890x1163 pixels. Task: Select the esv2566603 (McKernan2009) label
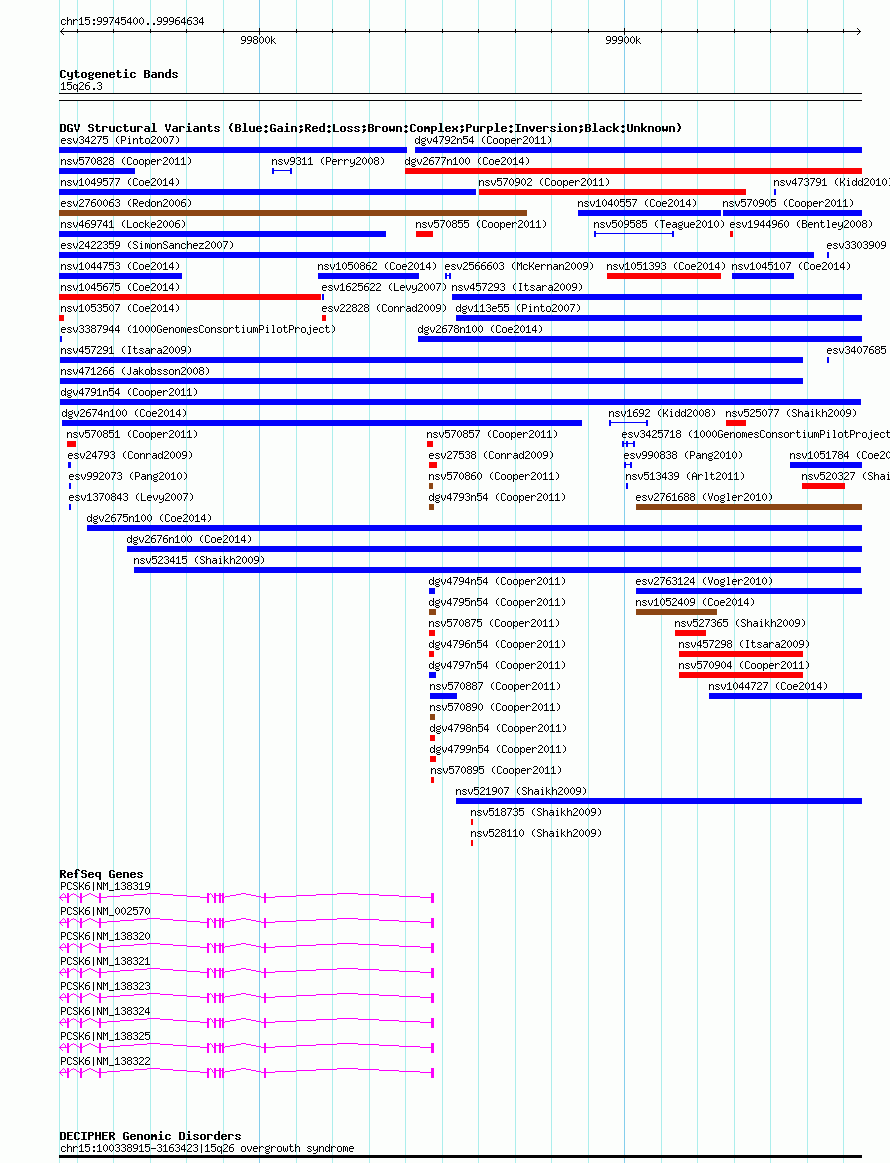[x=519, y=266]
